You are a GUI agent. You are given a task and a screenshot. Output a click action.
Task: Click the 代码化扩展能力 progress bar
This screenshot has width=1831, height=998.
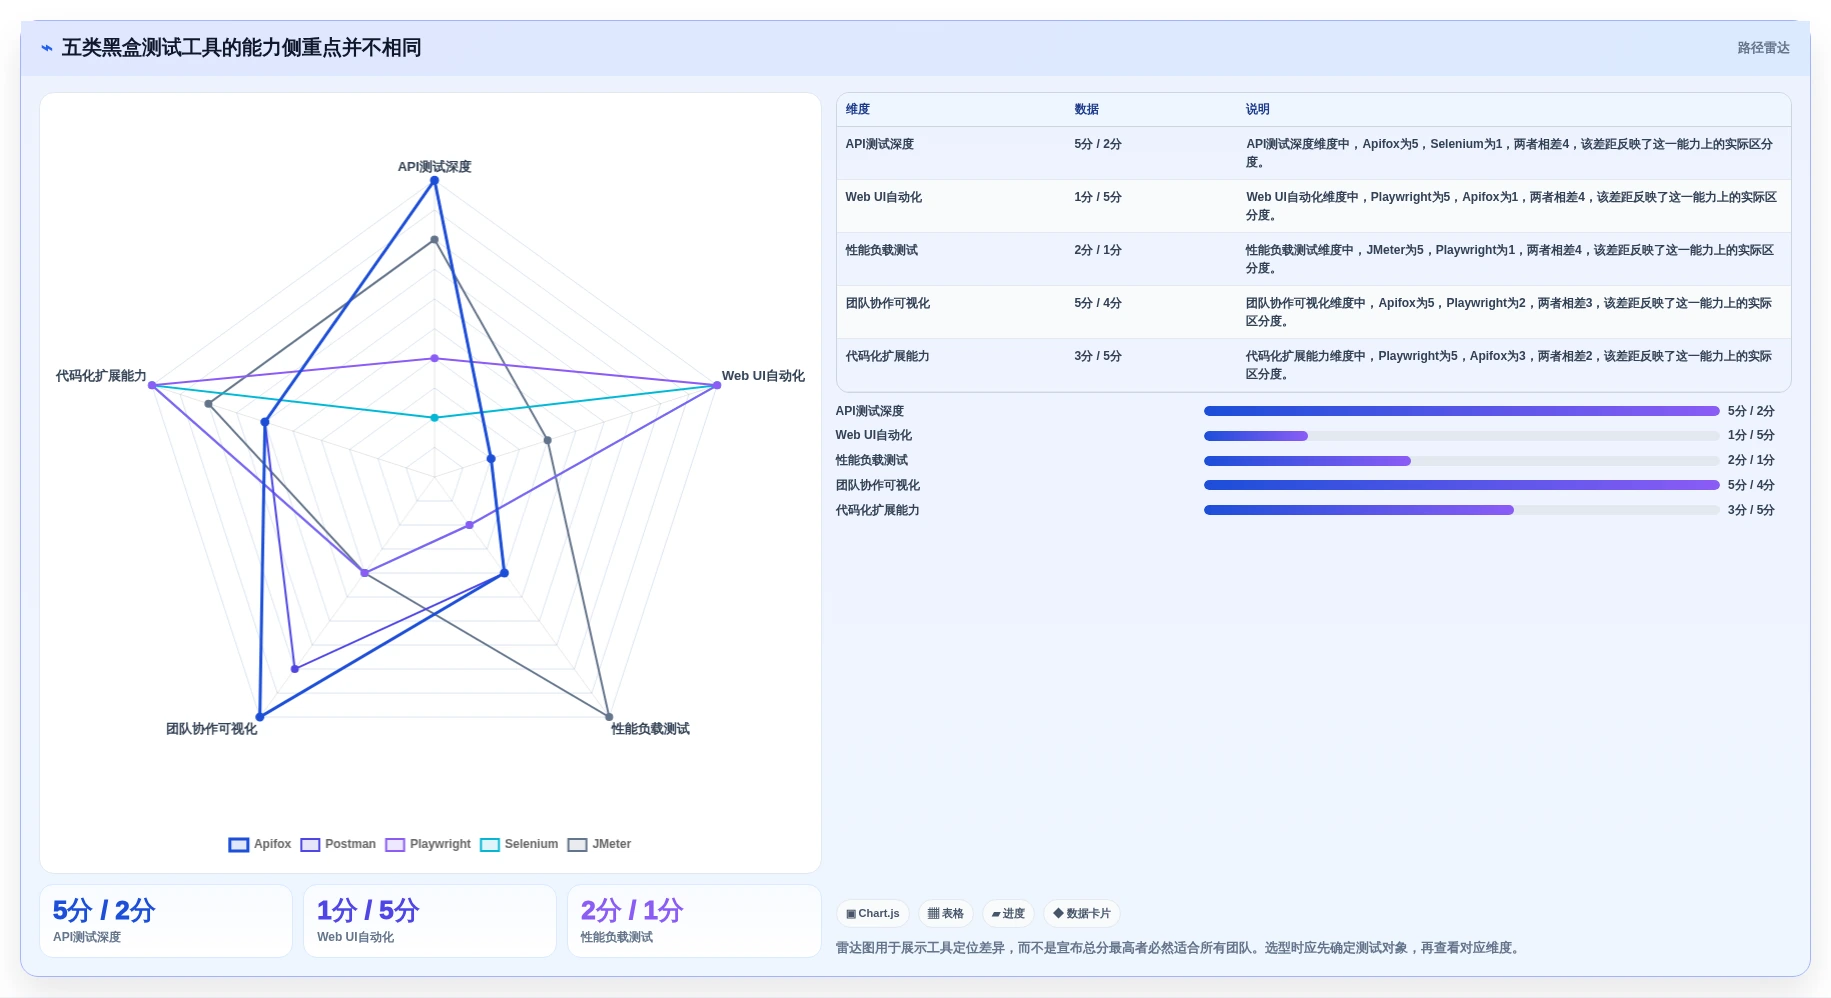coord(1461,510)
